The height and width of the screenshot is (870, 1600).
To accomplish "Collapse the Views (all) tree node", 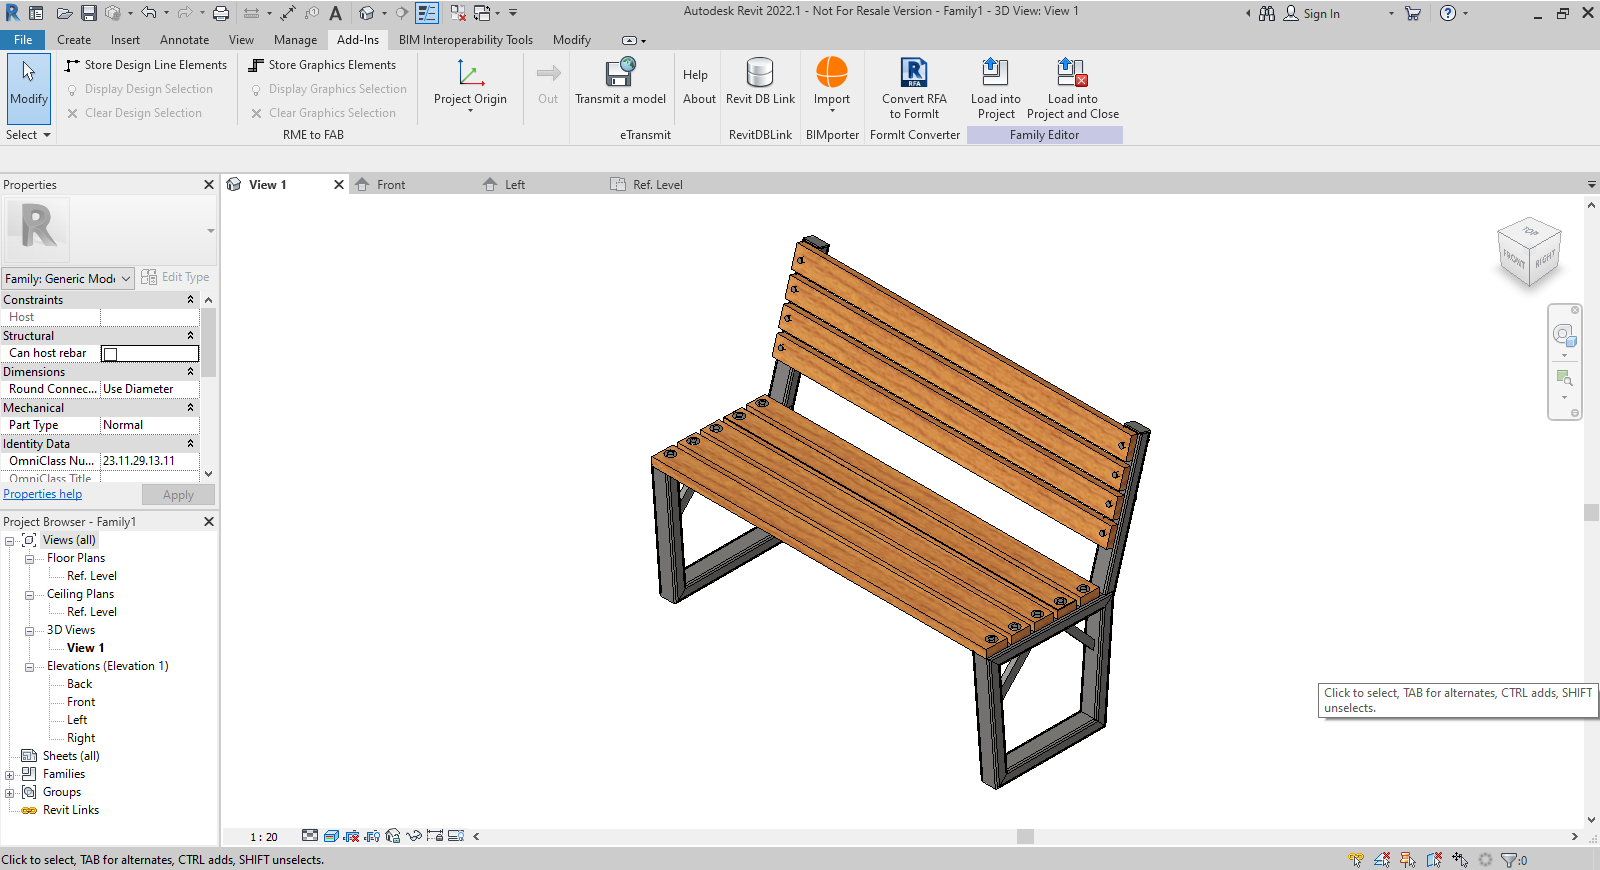I will point(9,541).
